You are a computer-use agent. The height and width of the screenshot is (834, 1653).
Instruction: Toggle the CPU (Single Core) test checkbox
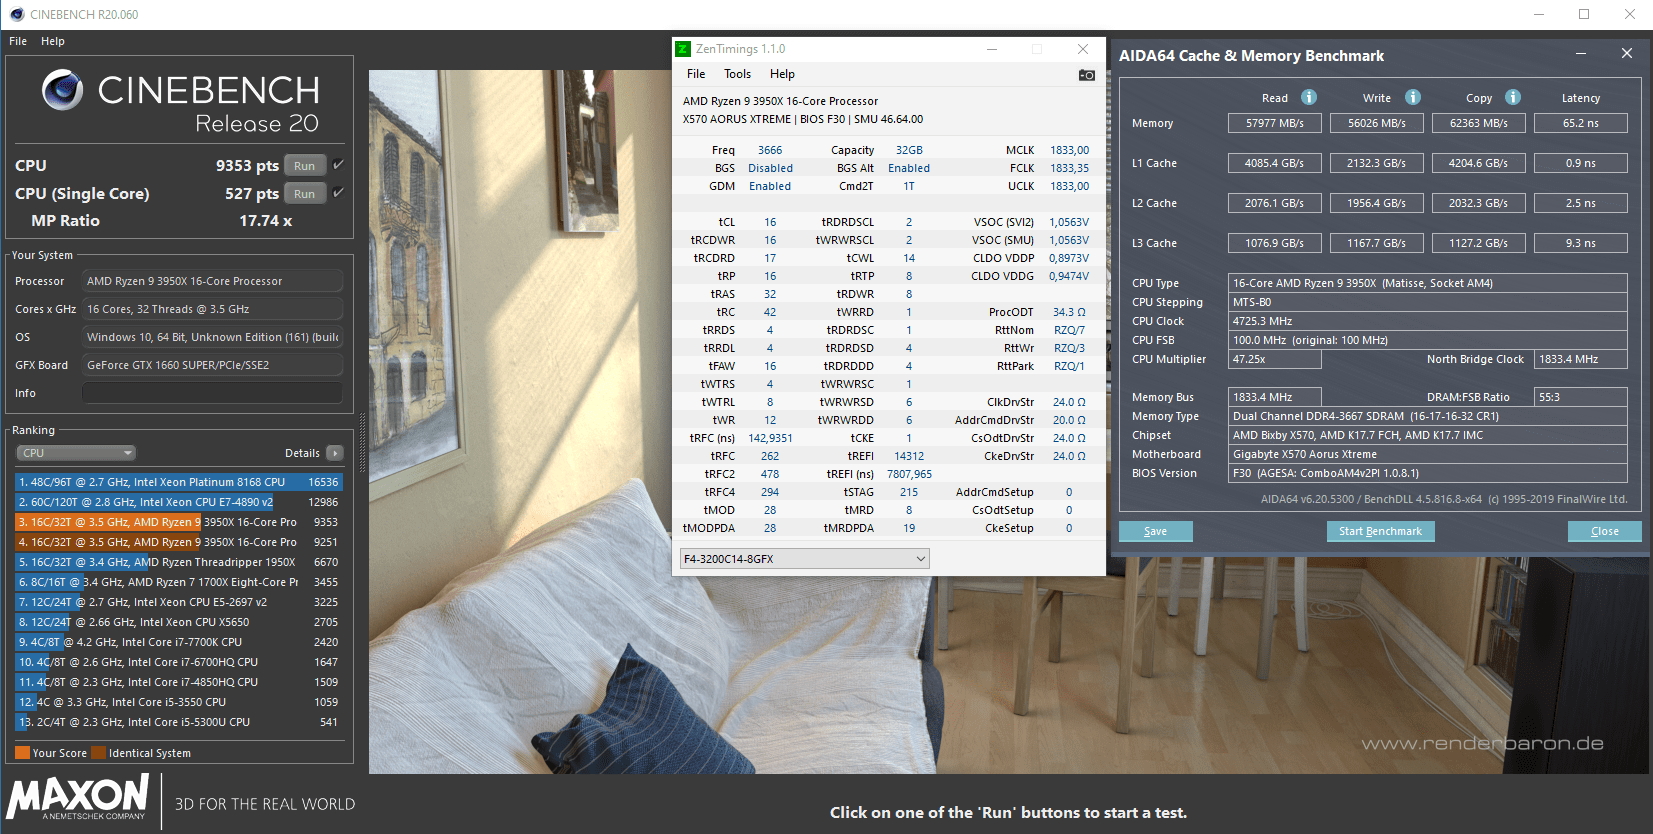338,193
